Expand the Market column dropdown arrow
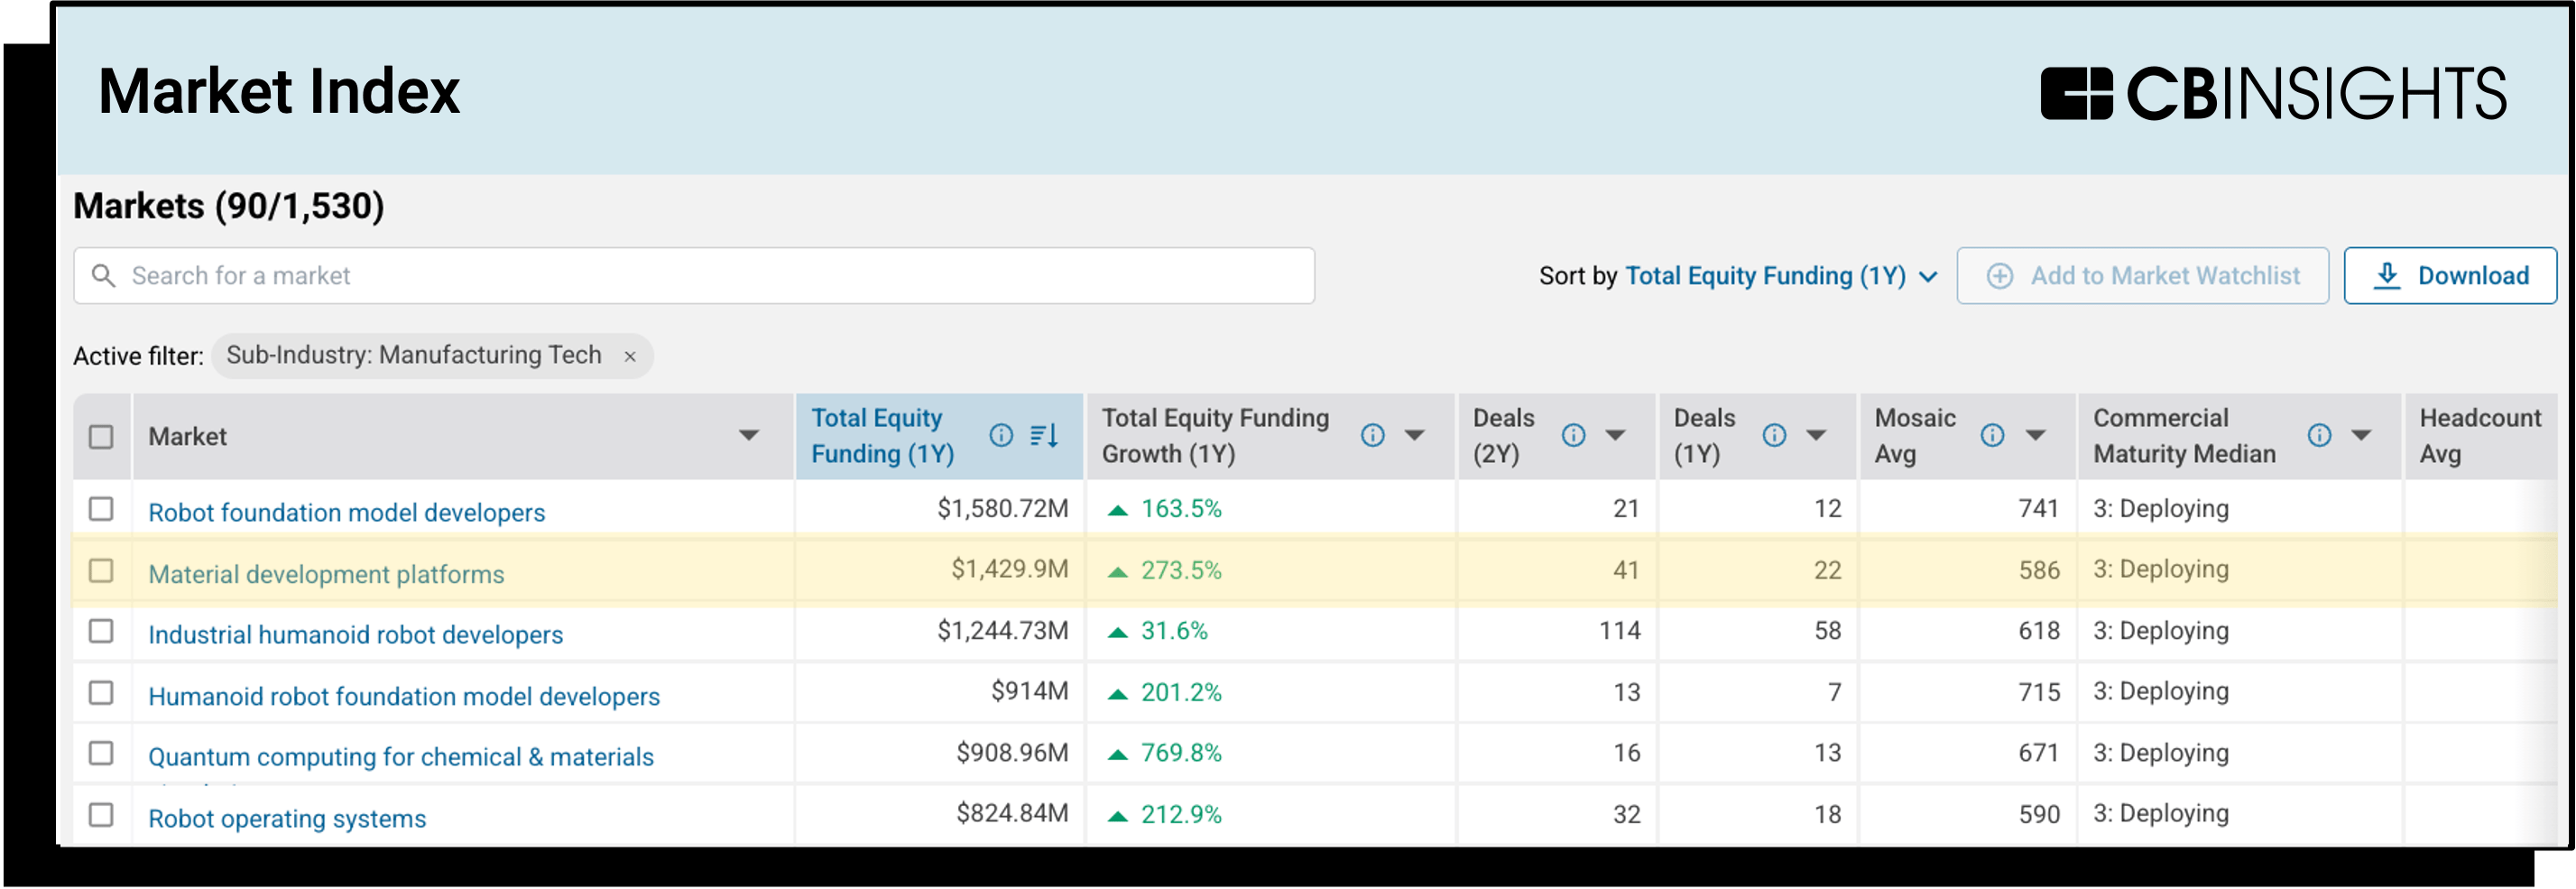 coord(748,435)
